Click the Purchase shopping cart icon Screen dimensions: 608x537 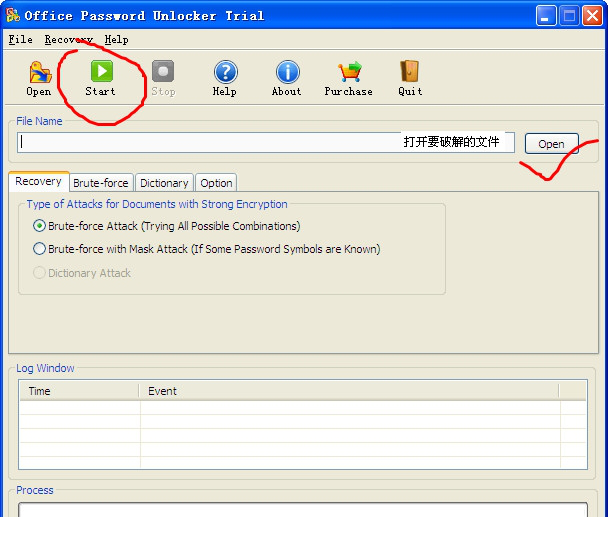coord(350,71)
